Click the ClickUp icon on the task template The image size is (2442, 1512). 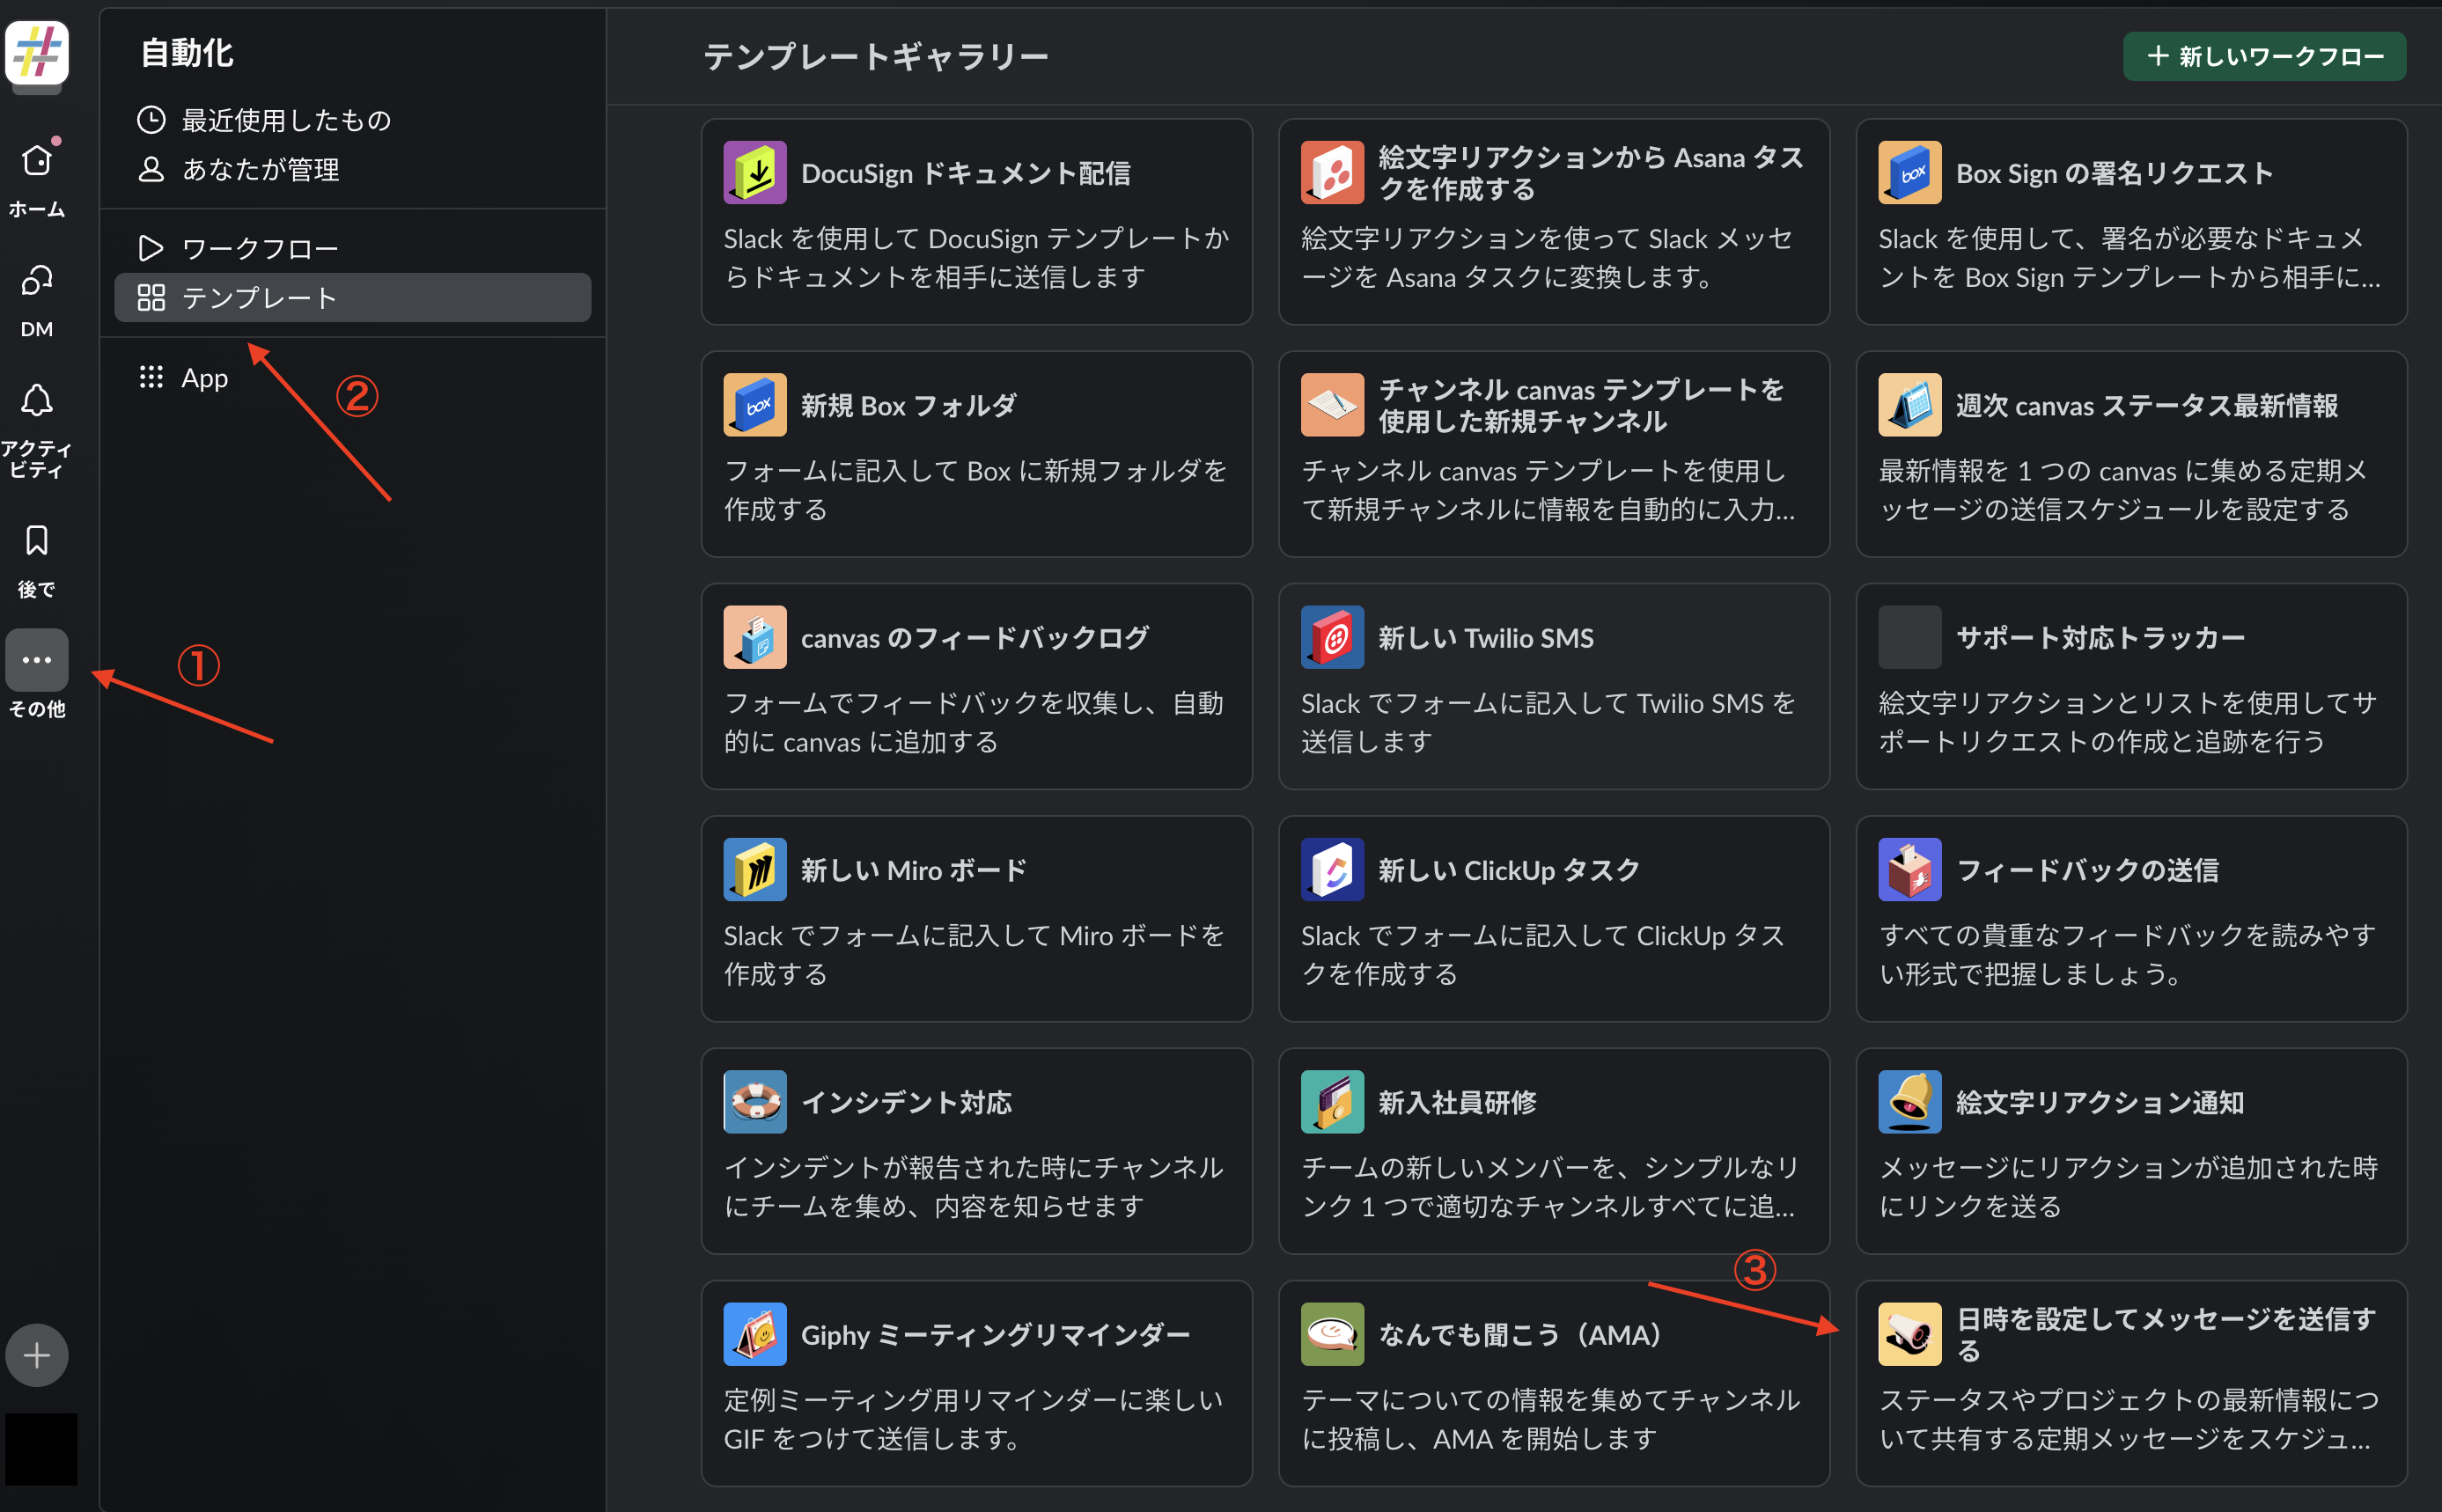click(1333, 869)
